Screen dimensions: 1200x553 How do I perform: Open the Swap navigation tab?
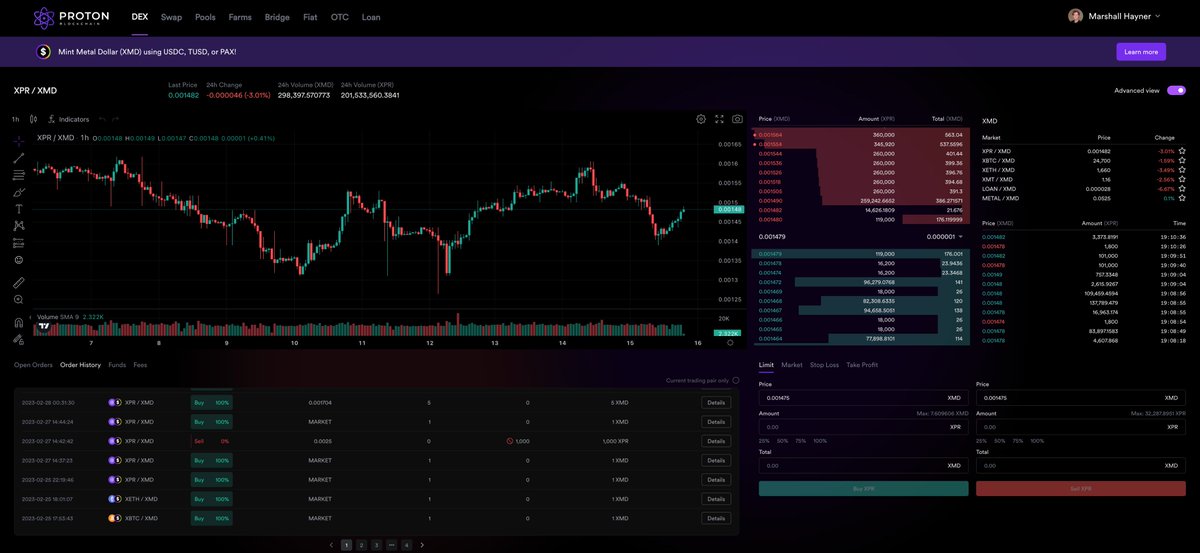click(171, 17)
